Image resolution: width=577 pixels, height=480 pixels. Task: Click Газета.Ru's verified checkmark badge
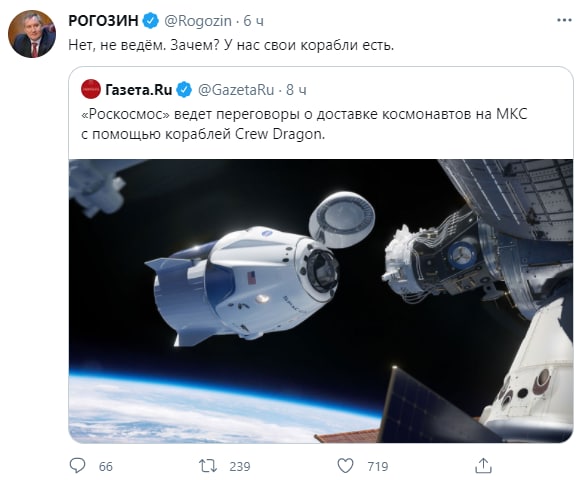click(x=184, y=89)
